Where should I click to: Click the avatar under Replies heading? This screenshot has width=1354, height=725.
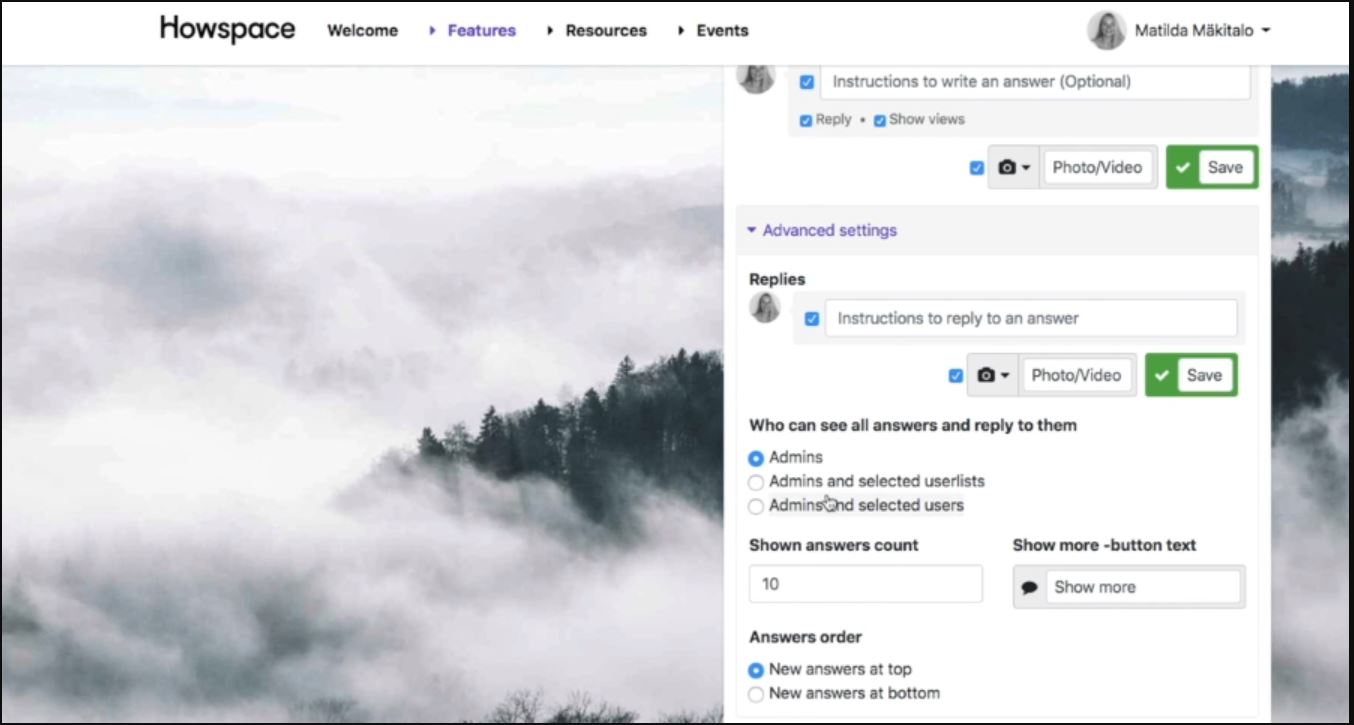point(765,308)
